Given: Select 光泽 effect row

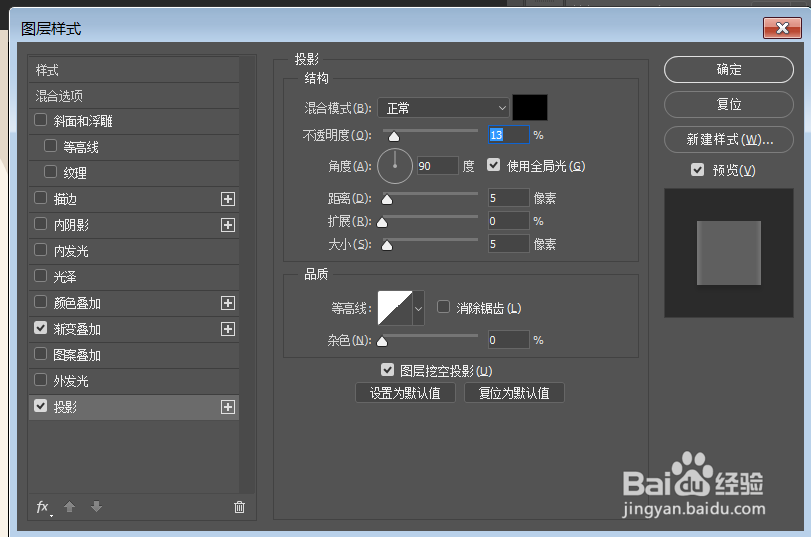Looking at the screenshot, I should [x=133, y=277].
